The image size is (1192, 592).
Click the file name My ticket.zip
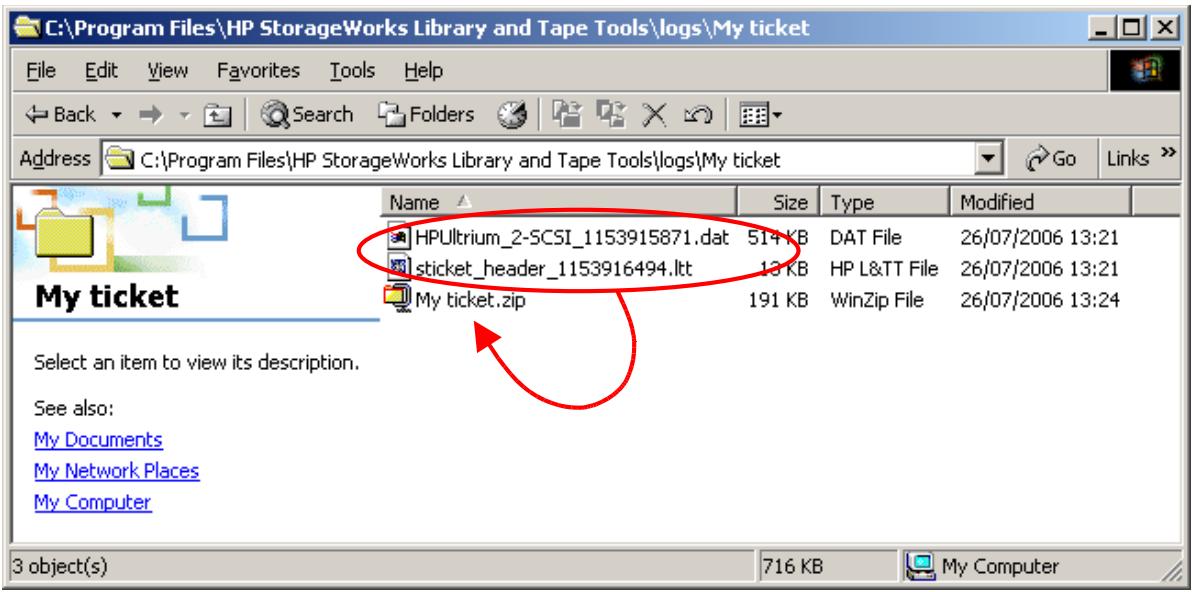click(x=471, y=300)
